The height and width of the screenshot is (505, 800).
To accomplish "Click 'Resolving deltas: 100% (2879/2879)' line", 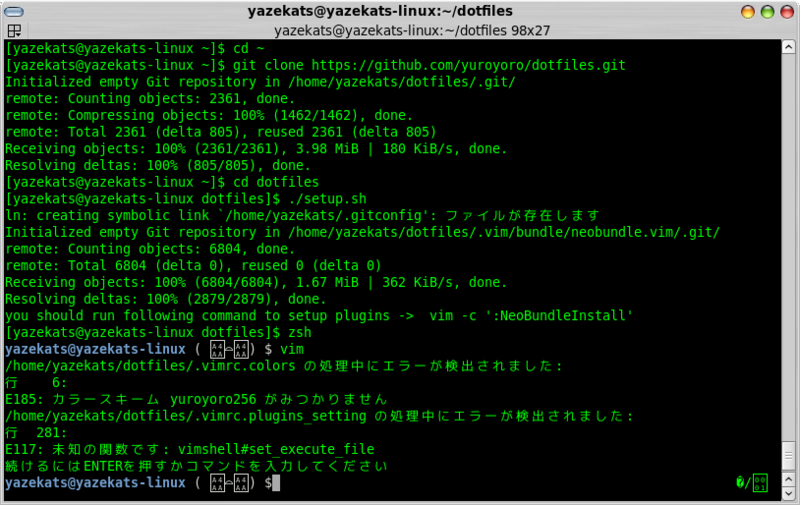I will 165,298.
